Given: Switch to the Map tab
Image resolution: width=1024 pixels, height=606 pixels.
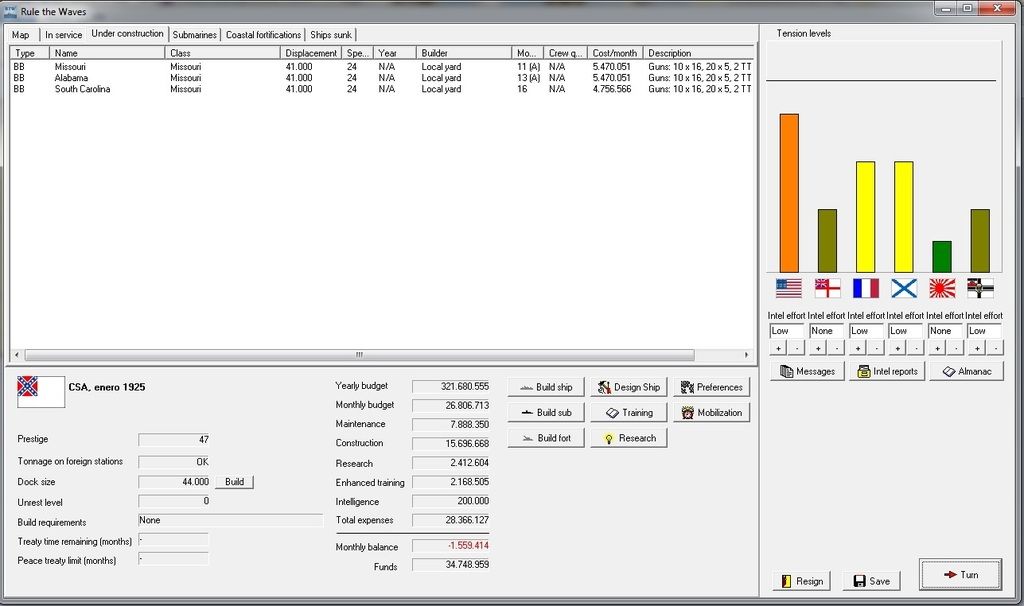Looking at the screenshot, I should (21, 35).
